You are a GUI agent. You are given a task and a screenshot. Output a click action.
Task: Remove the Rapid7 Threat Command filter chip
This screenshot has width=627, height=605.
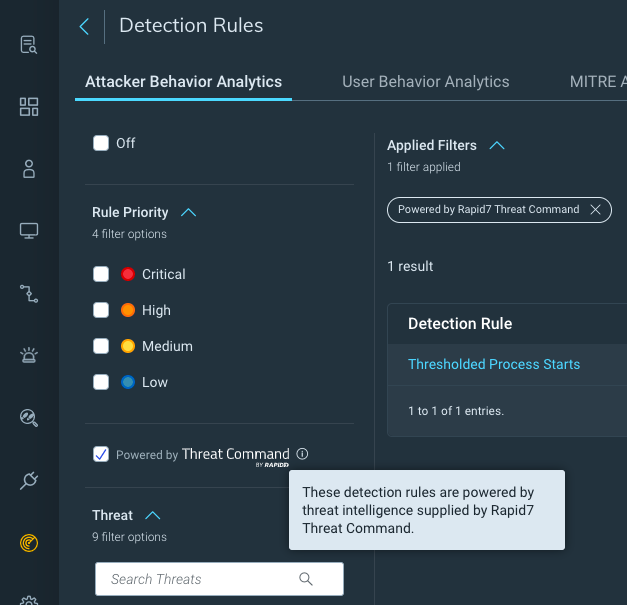(595, 209)
